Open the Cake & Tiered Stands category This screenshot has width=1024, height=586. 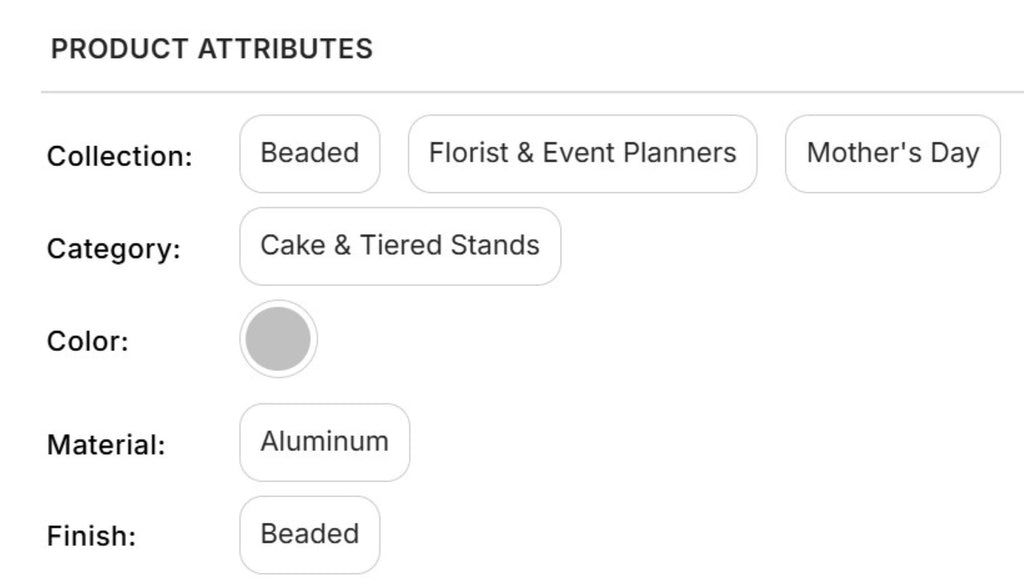click(400, 246)
